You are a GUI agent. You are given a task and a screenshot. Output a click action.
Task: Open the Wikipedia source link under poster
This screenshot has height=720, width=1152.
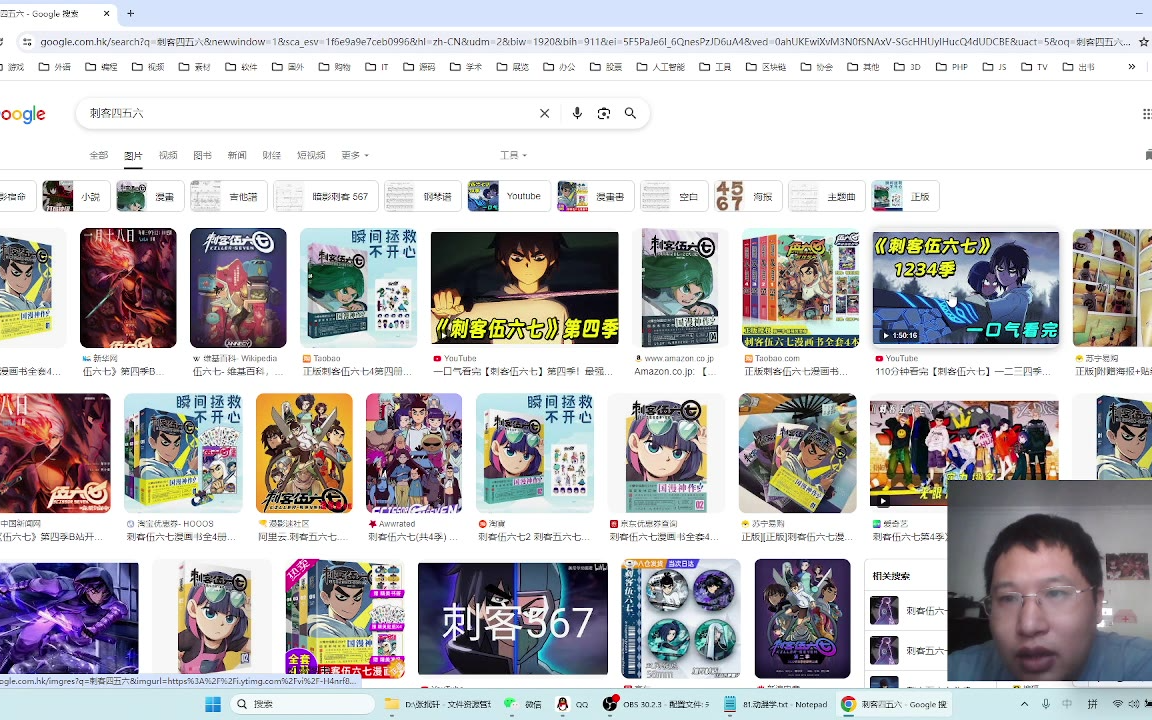[235, 359]
